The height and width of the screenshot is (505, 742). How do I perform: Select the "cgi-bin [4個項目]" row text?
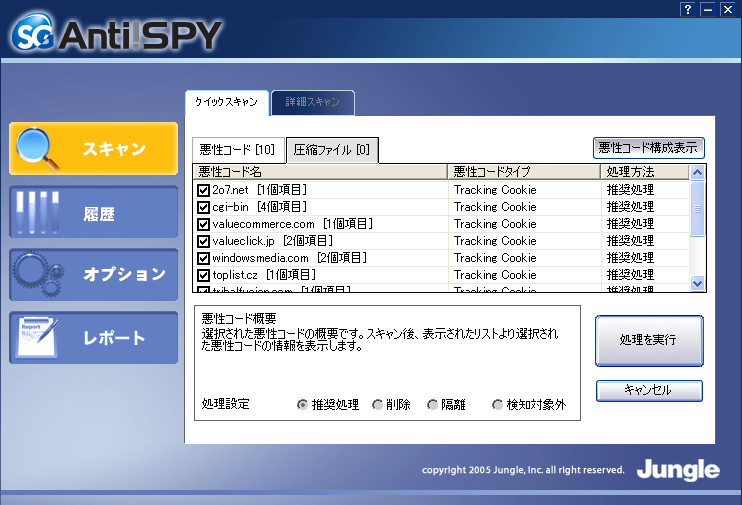coord(260,207)
